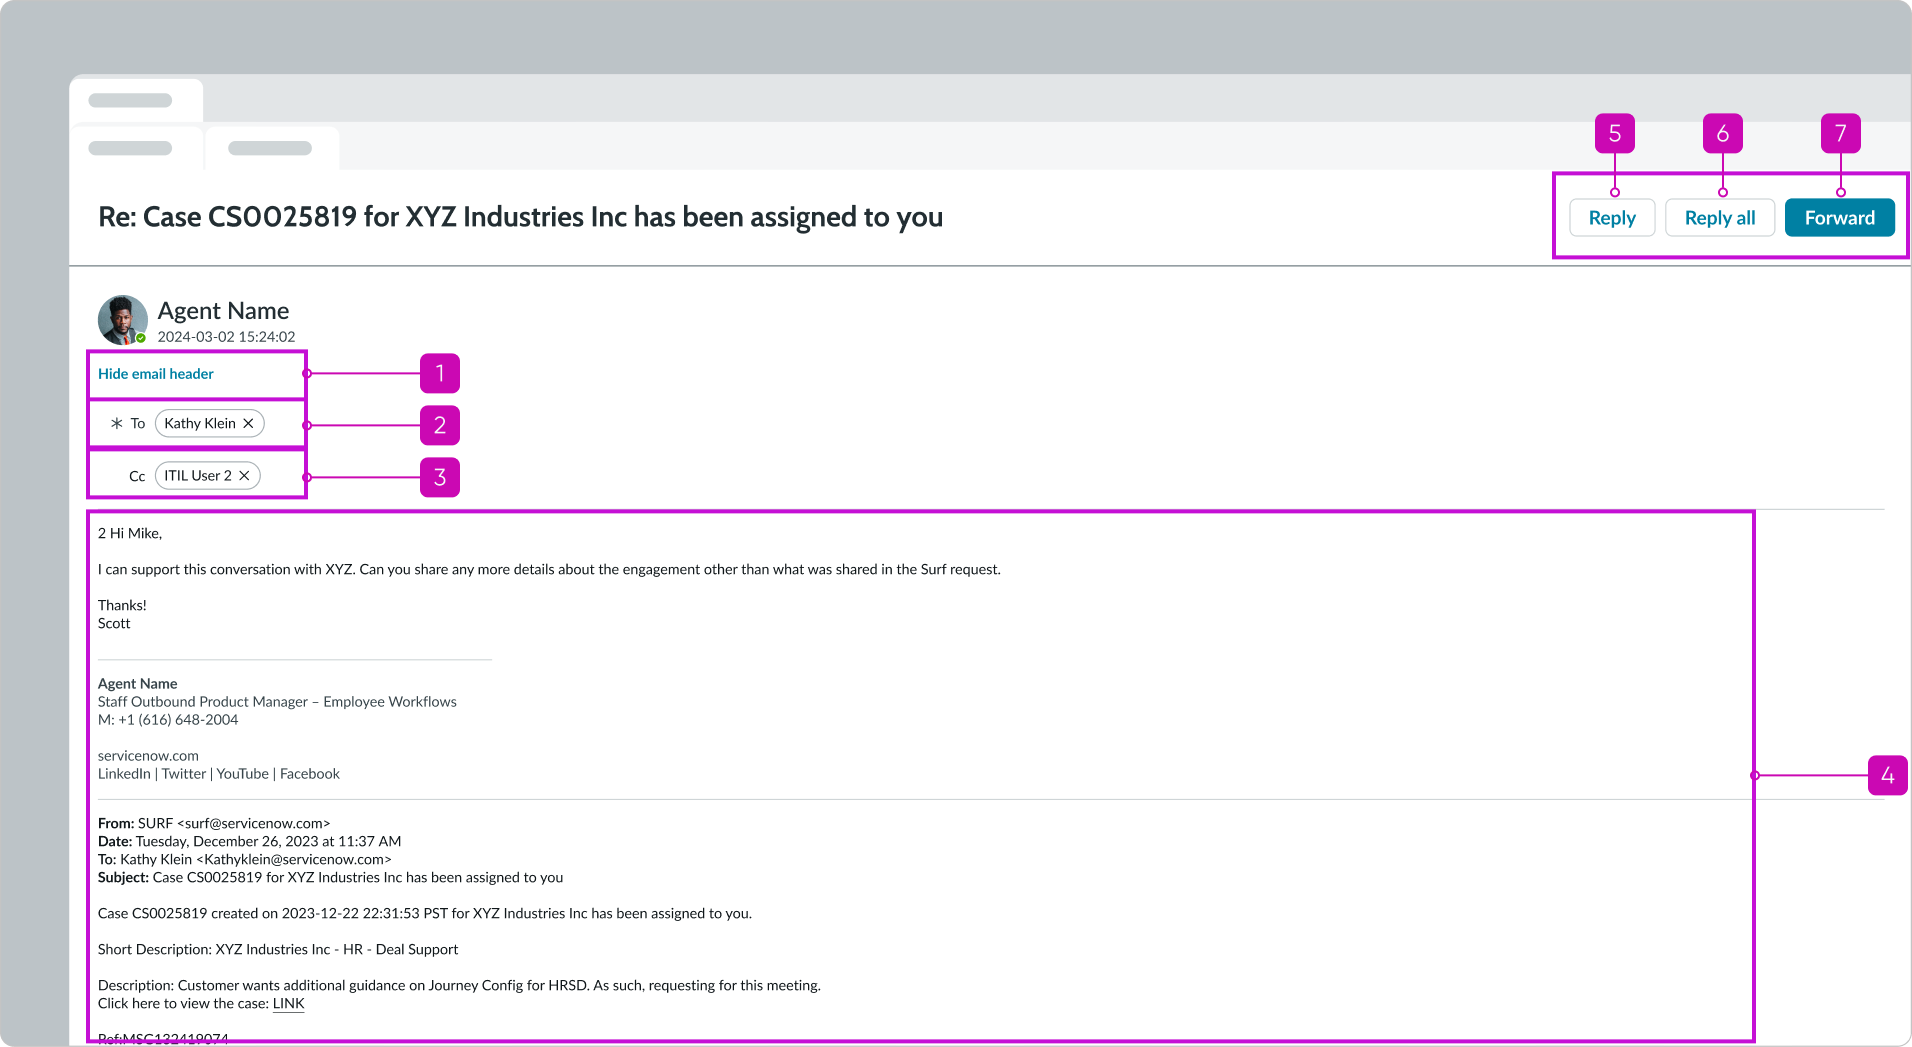The image size is (1912, 1047).
Task: Remove ITIL User 2 from the Cc field
Action: click(x=244, y=475)
